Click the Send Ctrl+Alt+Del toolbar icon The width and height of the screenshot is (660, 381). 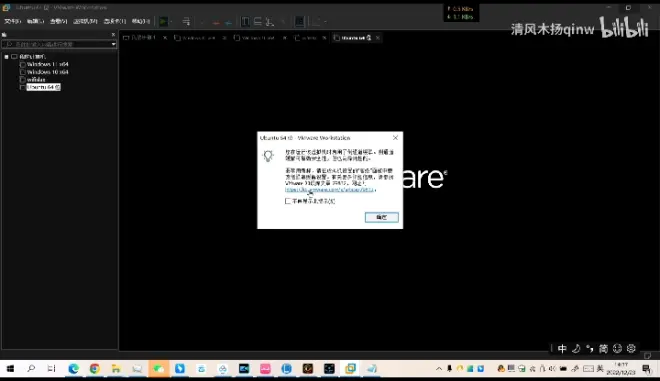pos(186,21)
